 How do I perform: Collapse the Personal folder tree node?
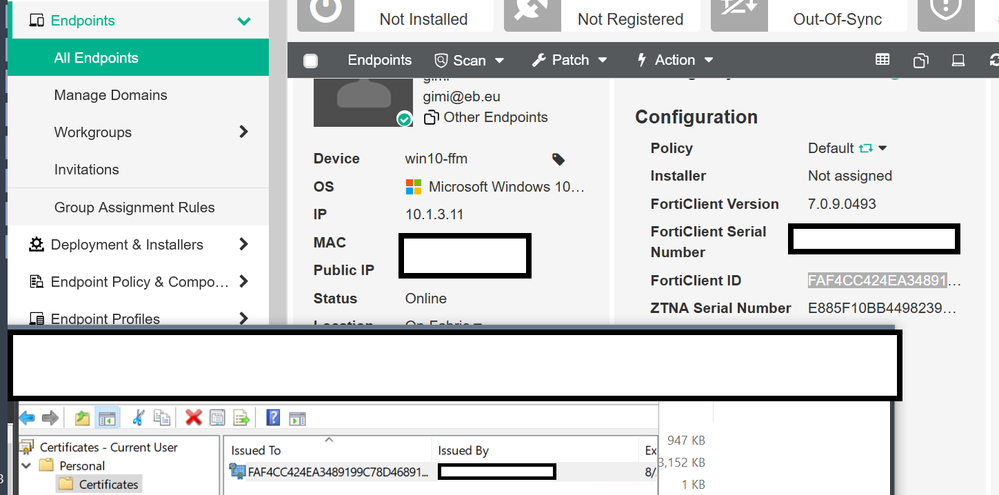click(27, 466)
